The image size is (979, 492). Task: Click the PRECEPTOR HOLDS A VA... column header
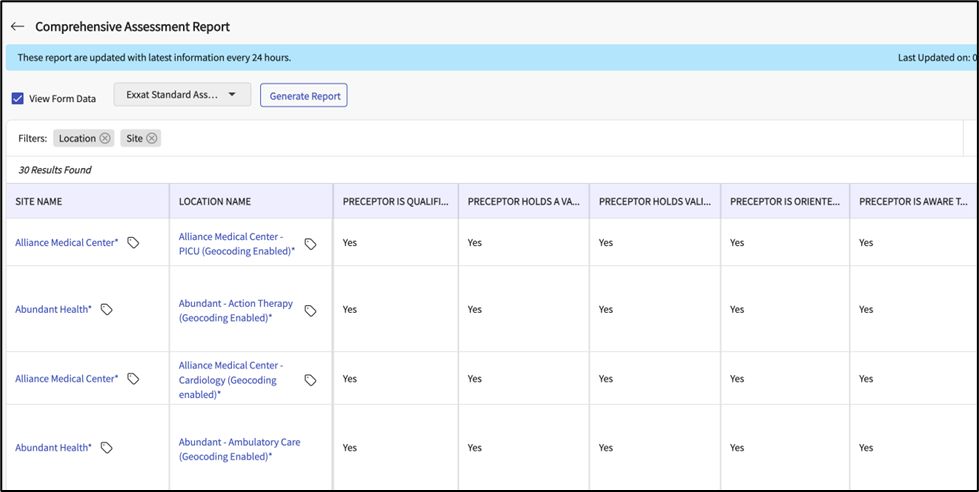coord(523,201)
